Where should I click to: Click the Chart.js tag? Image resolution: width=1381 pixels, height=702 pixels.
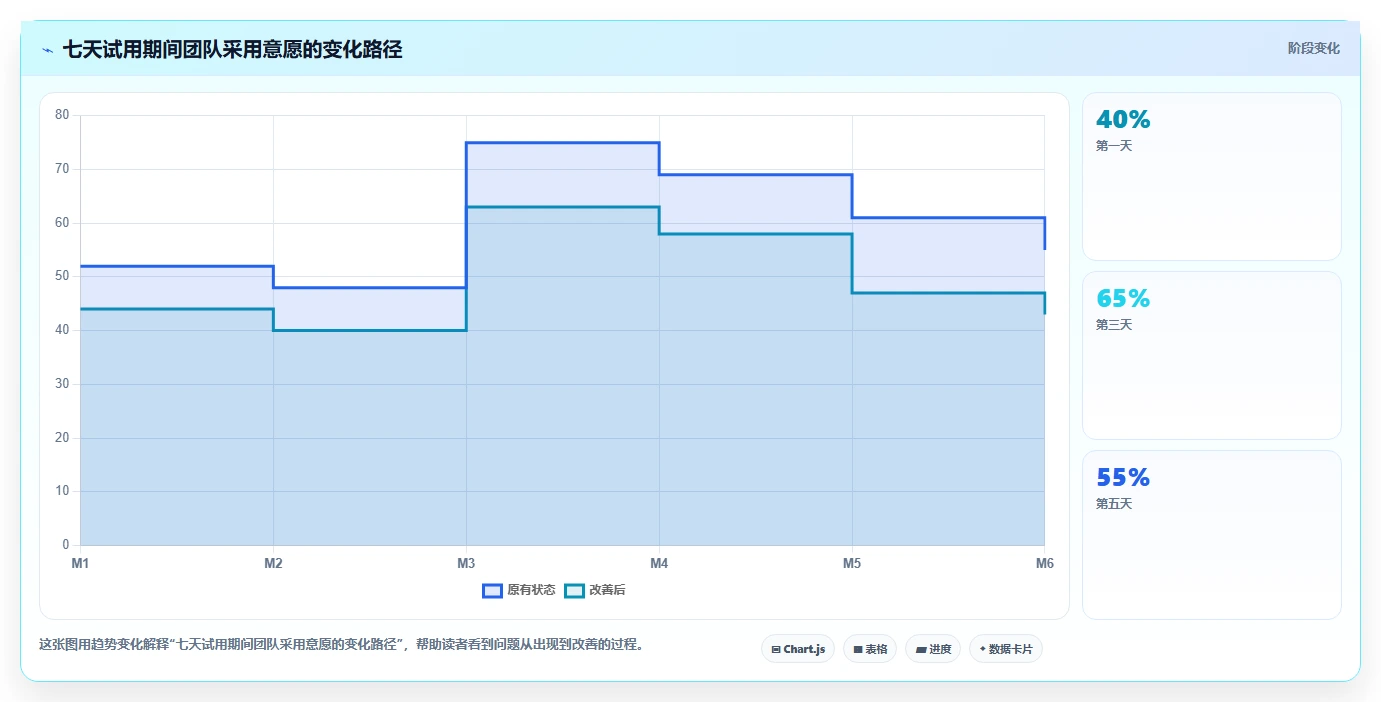pyautogui.click(x=798, y=649)
